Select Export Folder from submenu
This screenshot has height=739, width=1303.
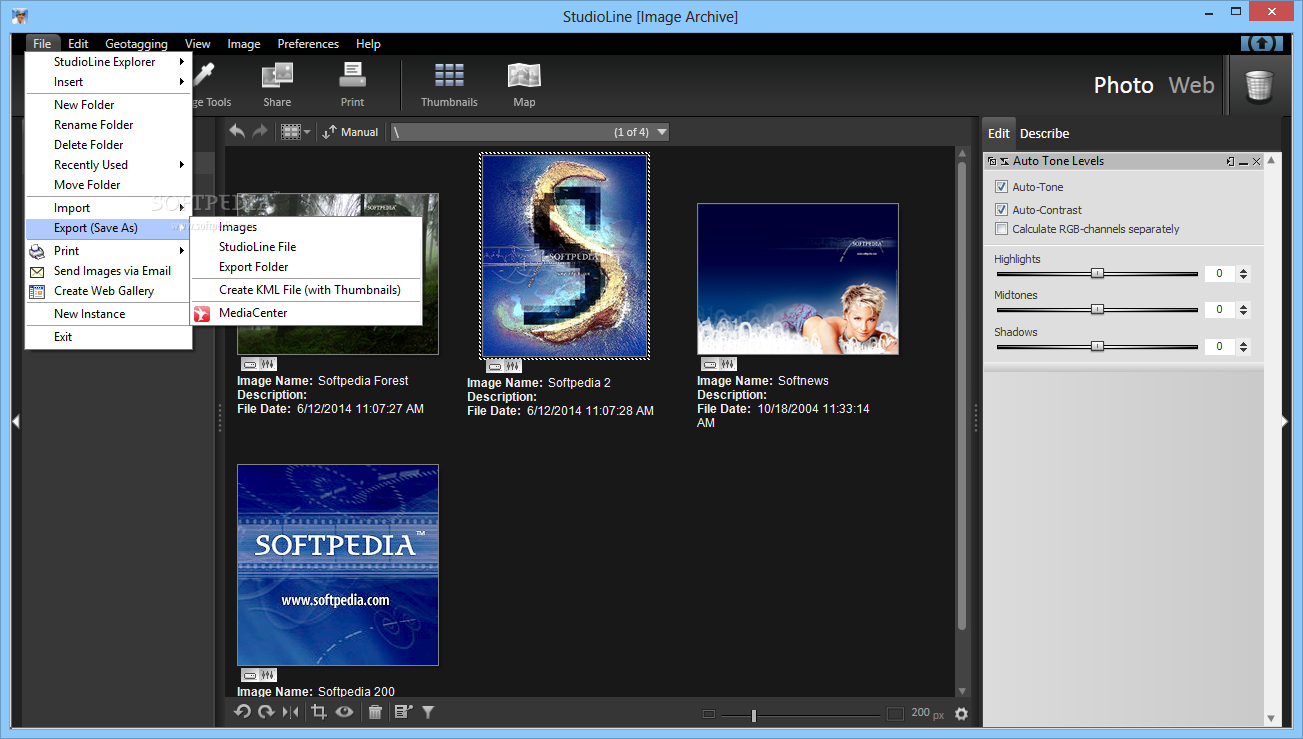point(254,267)
